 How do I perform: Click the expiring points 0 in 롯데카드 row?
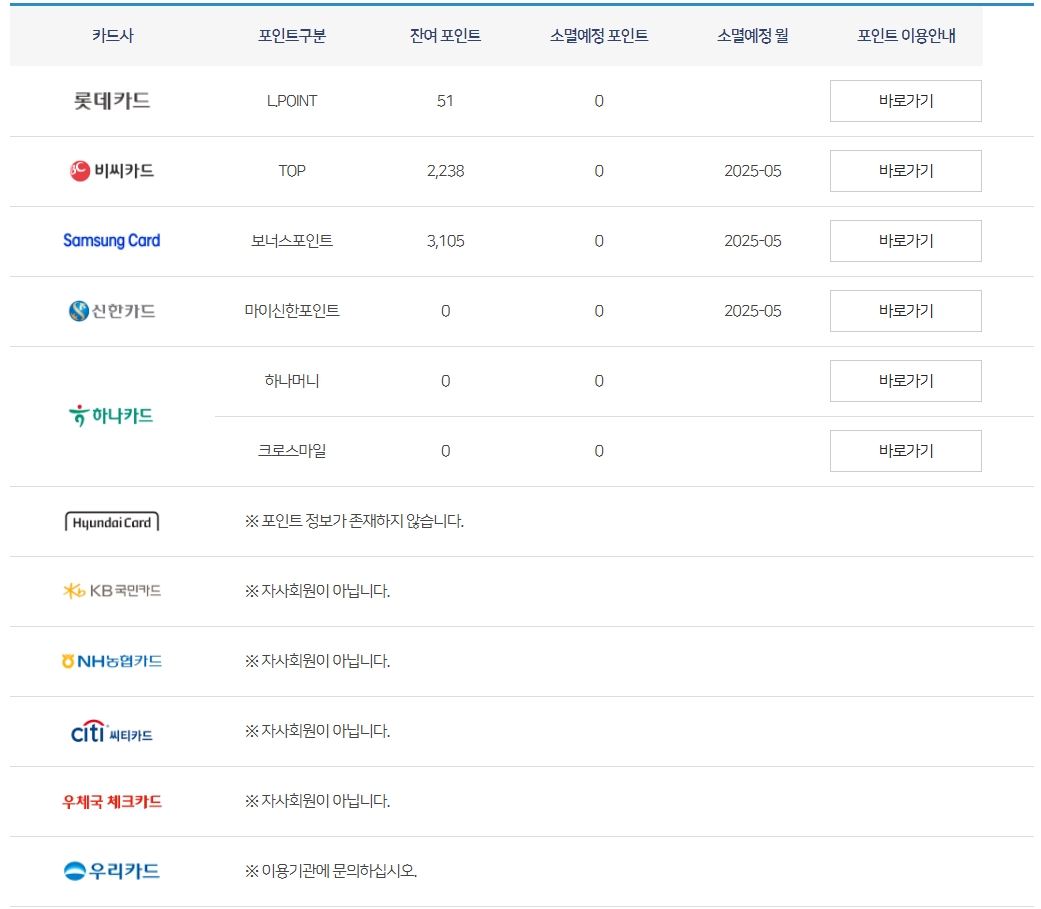(x=599, y=101)
